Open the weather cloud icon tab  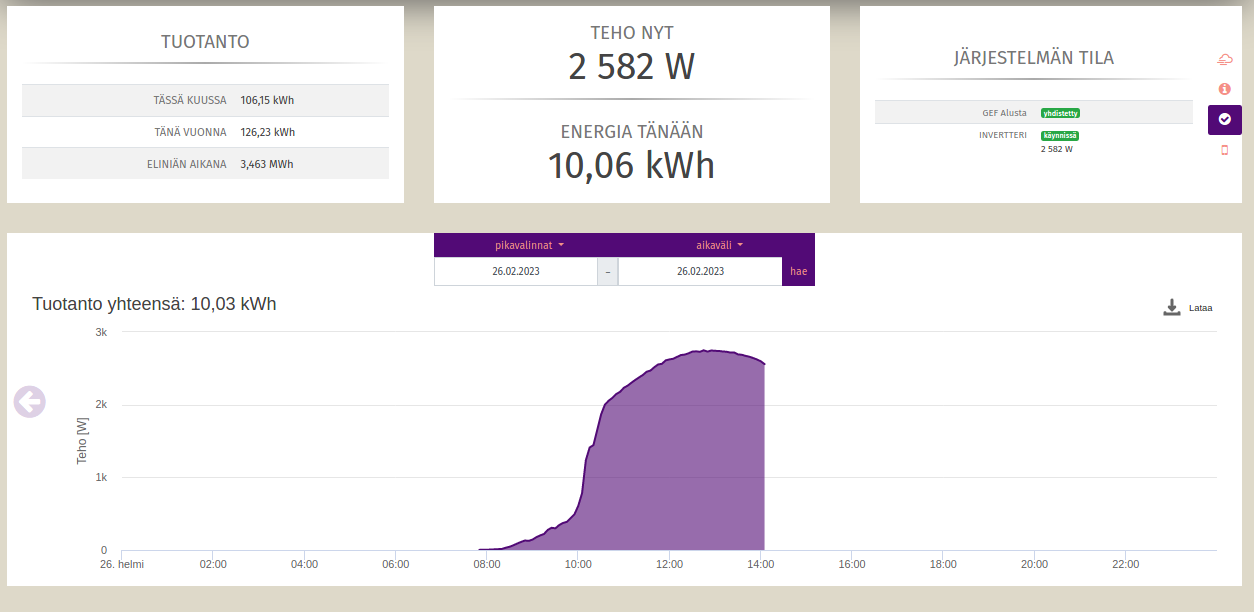(1224, 60)
